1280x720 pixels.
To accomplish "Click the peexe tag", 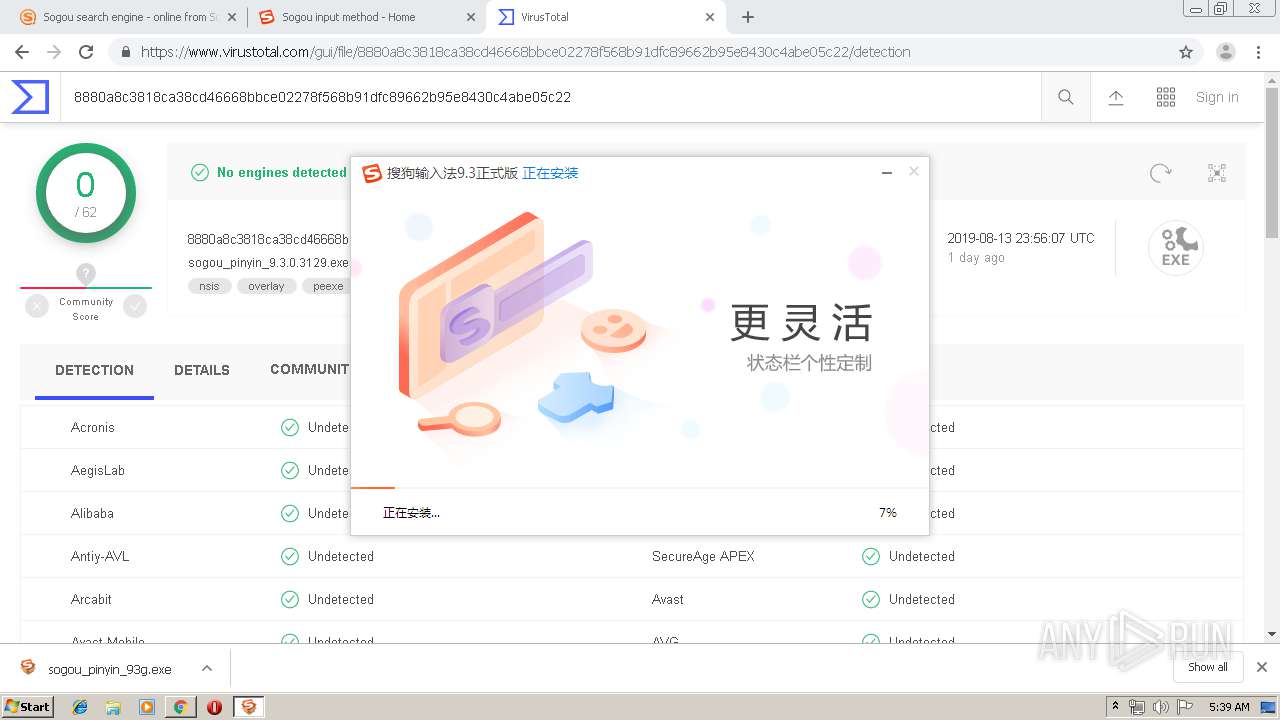I will (x=326, y=286).
